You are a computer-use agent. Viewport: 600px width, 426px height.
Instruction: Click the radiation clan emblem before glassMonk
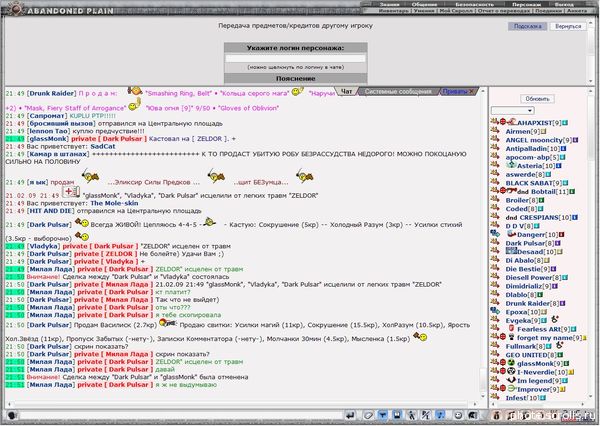(x=511, y=362)
